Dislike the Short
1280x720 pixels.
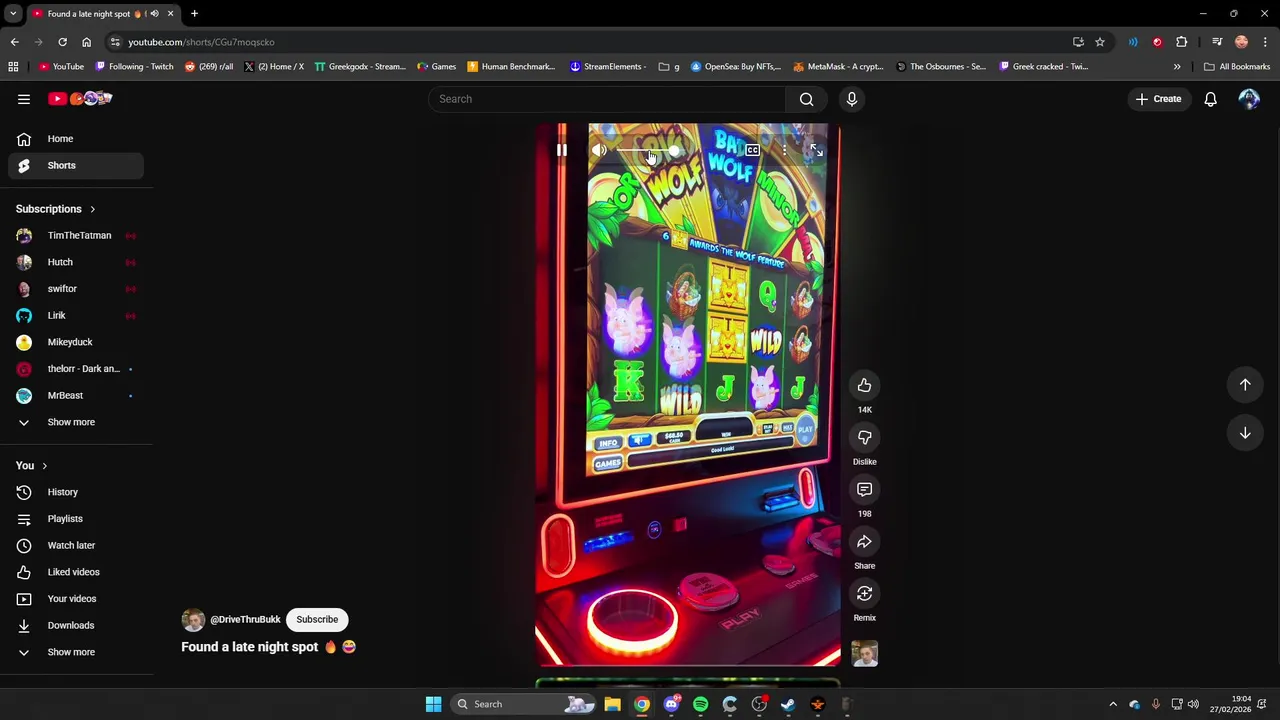(864, 437)
